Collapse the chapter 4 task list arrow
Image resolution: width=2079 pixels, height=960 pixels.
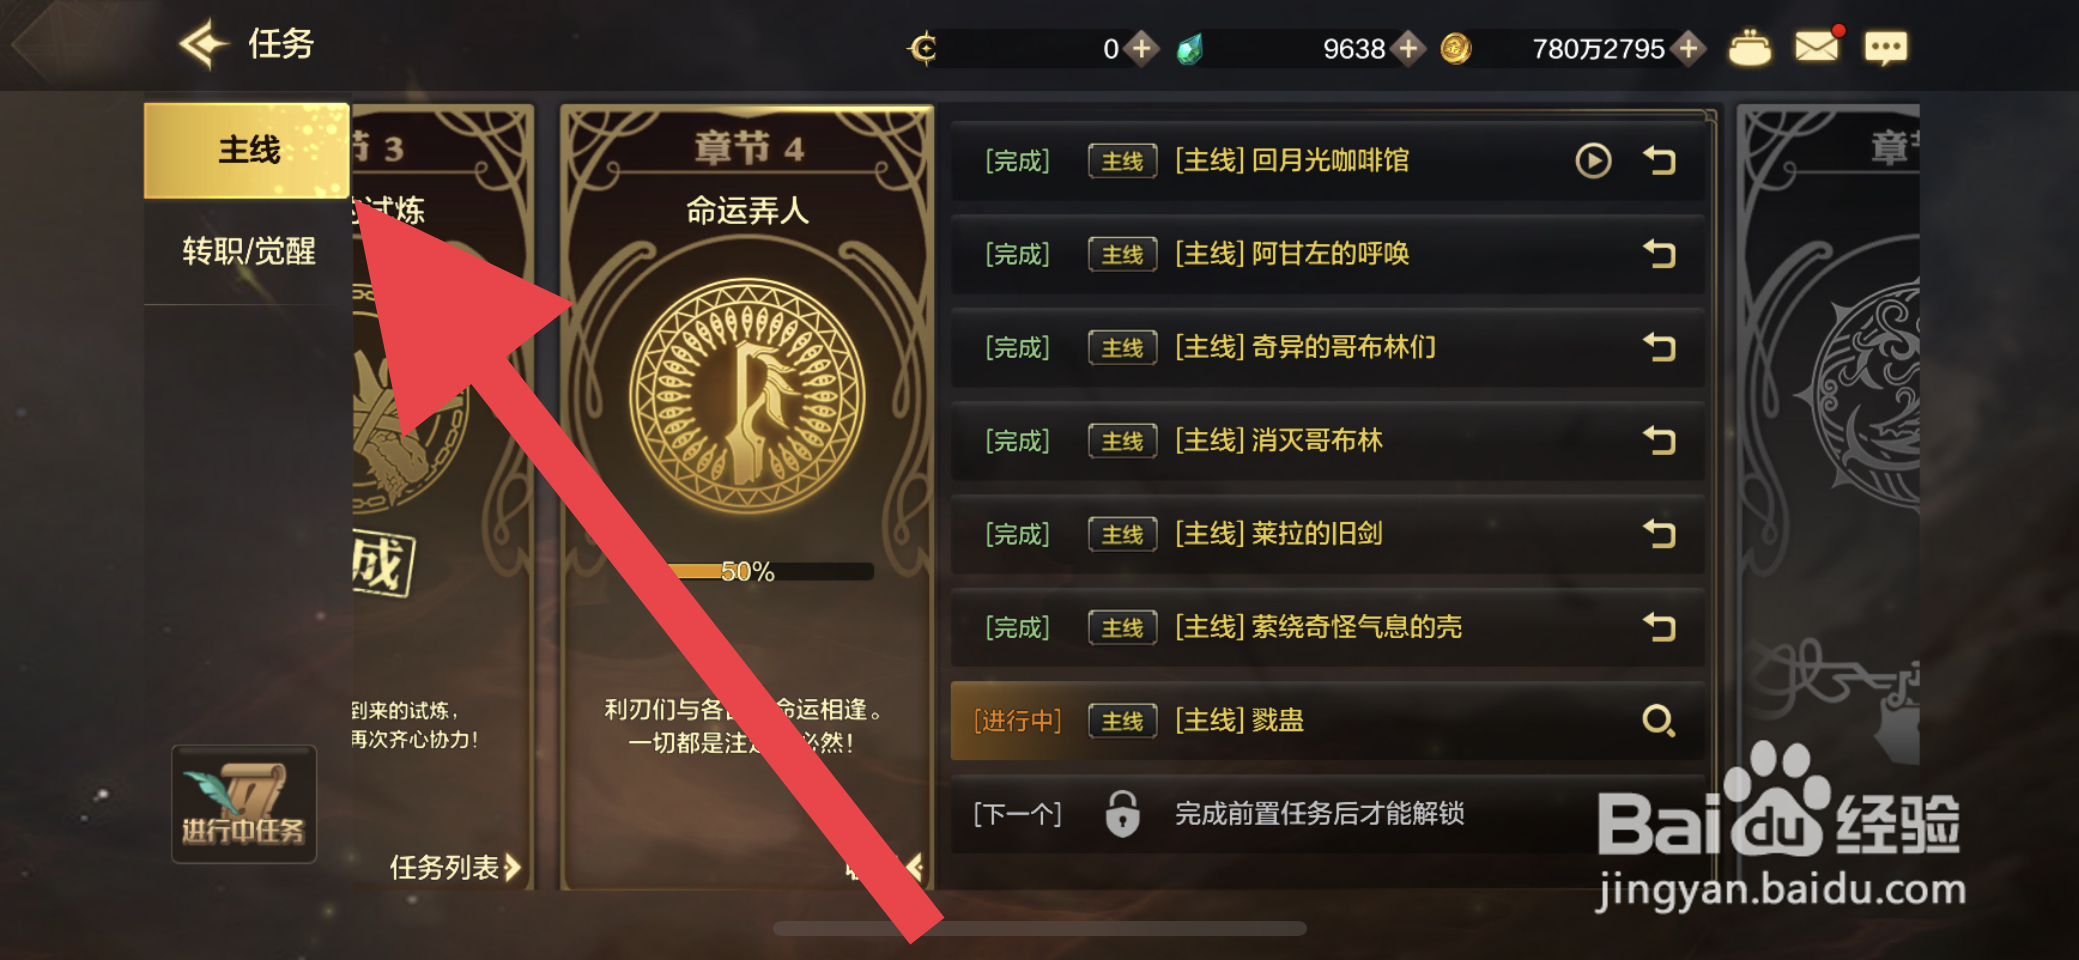point(912,866)
